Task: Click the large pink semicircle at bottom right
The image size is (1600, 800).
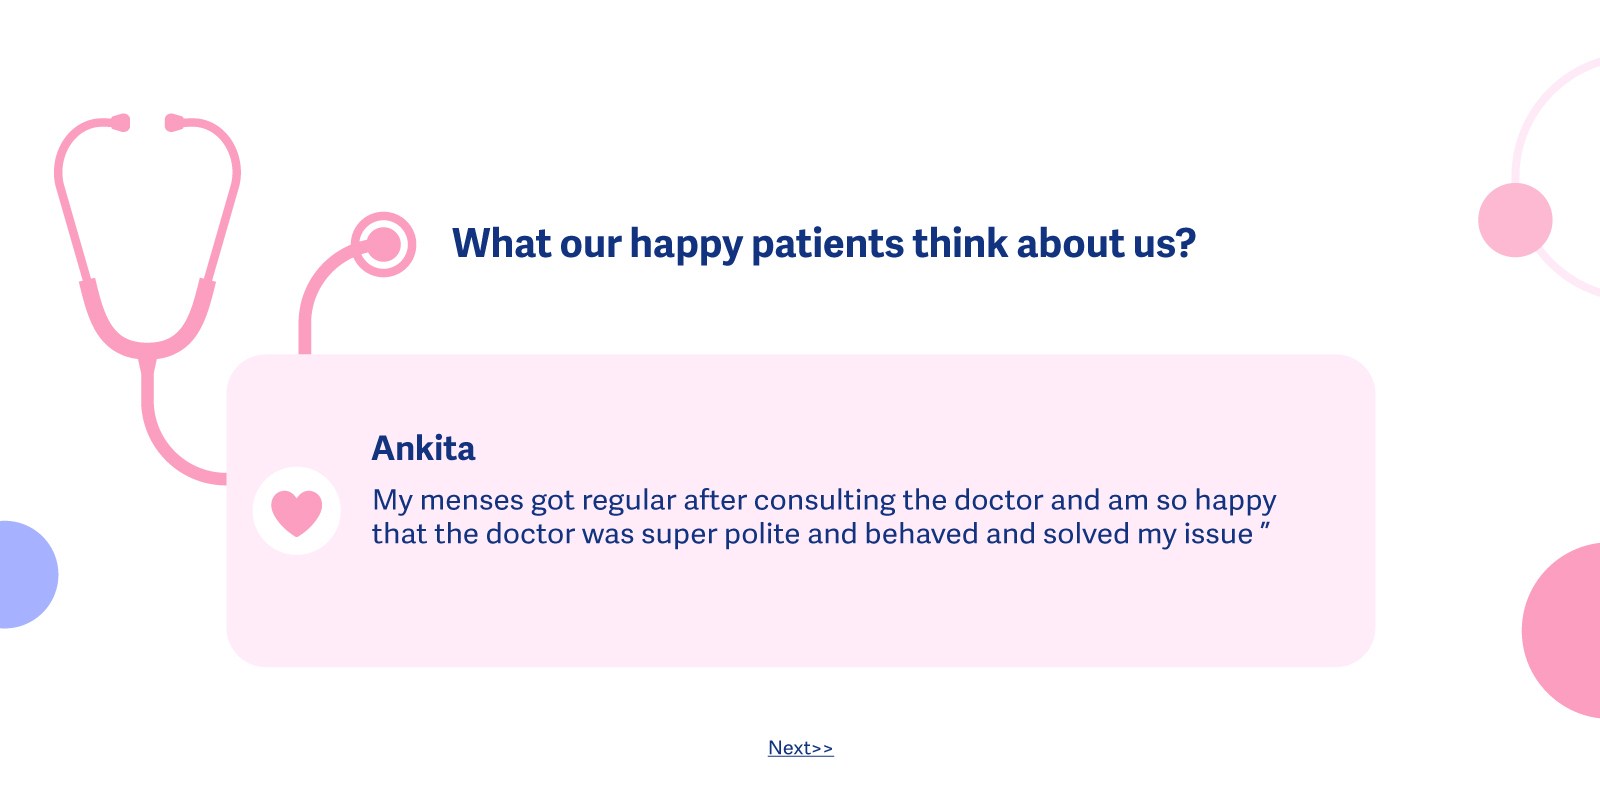Action: coord(1565,630)
